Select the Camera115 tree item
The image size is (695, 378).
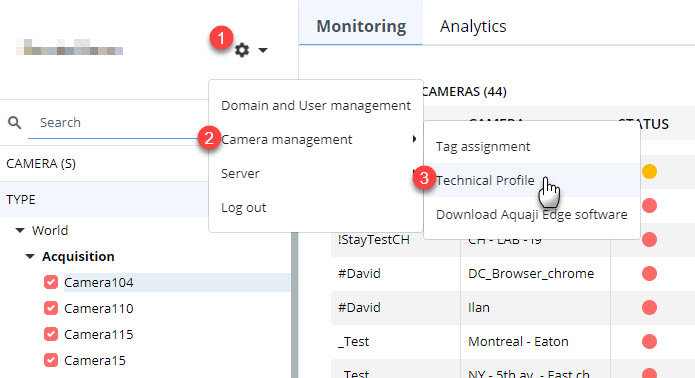(x=98, y=335)
